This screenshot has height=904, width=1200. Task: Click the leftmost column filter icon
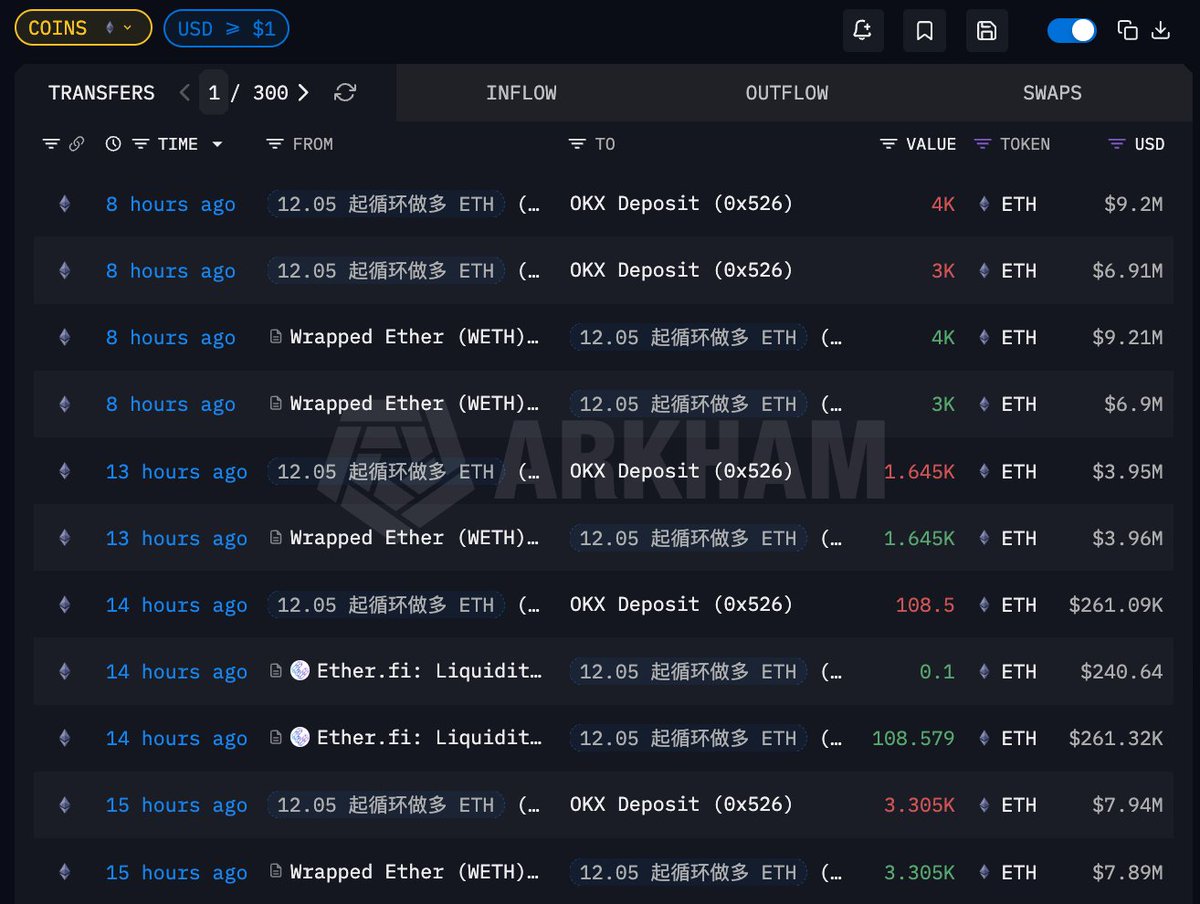tap(51, 144)
